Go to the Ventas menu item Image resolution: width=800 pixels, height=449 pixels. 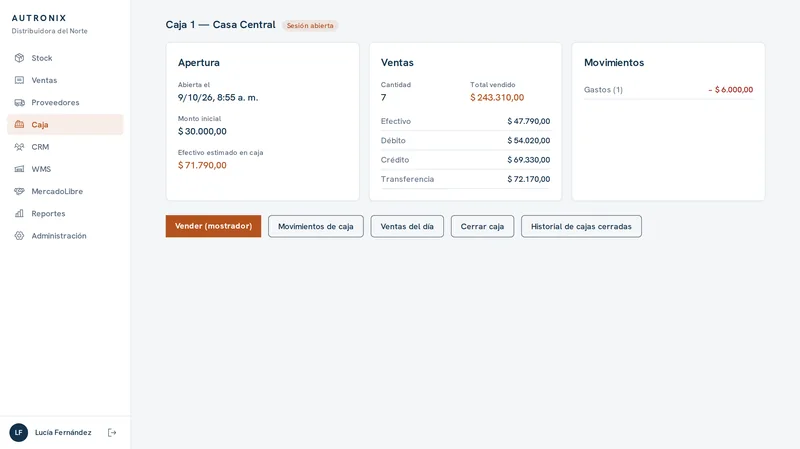click(x=65, y=80)
